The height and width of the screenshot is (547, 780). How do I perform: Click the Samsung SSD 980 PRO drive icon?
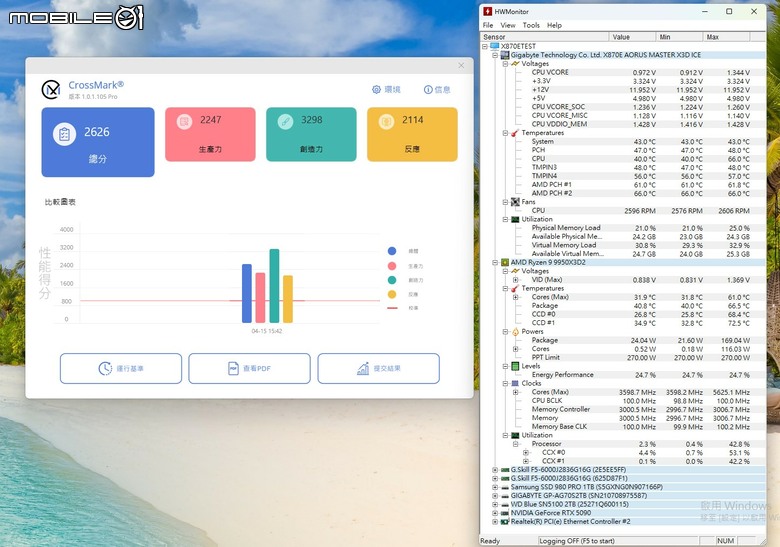click(x=504, y=487)
